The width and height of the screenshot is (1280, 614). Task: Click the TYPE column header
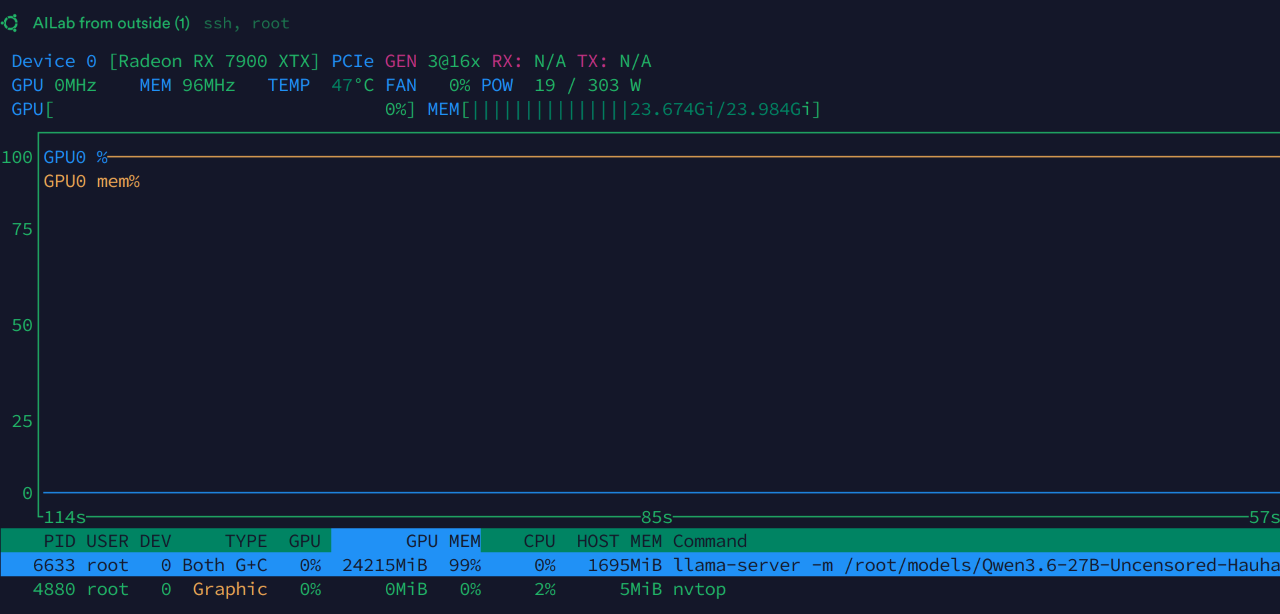[x=246, y=541]
